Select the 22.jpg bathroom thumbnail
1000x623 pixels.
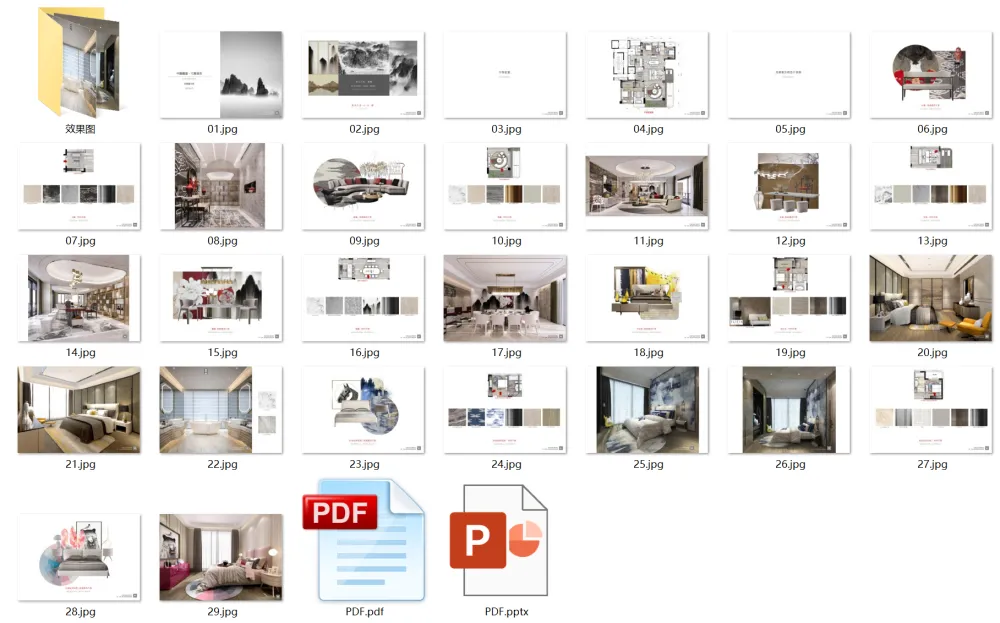tap(221, 410)
